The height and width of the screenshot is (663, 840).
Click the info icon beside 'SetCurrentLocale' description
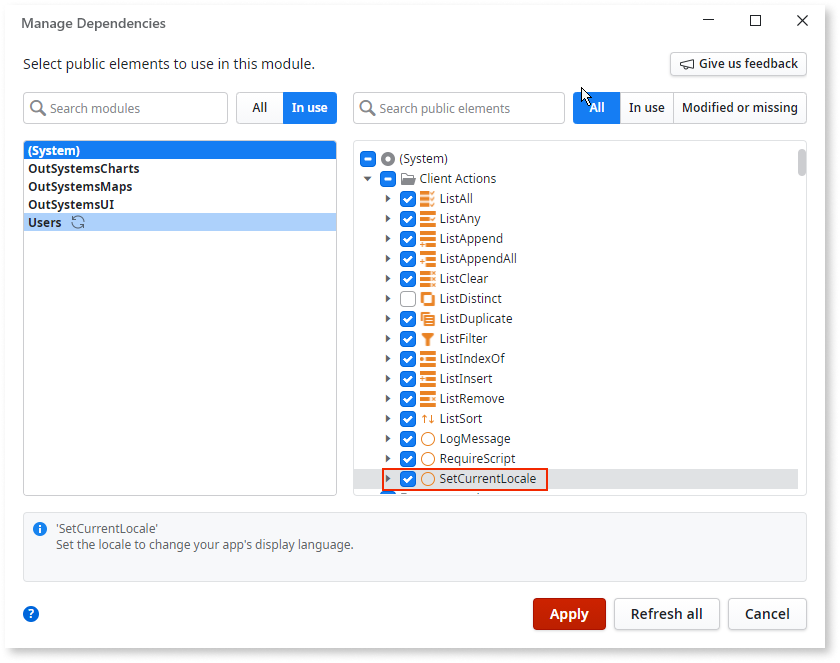tap(38, 528)
